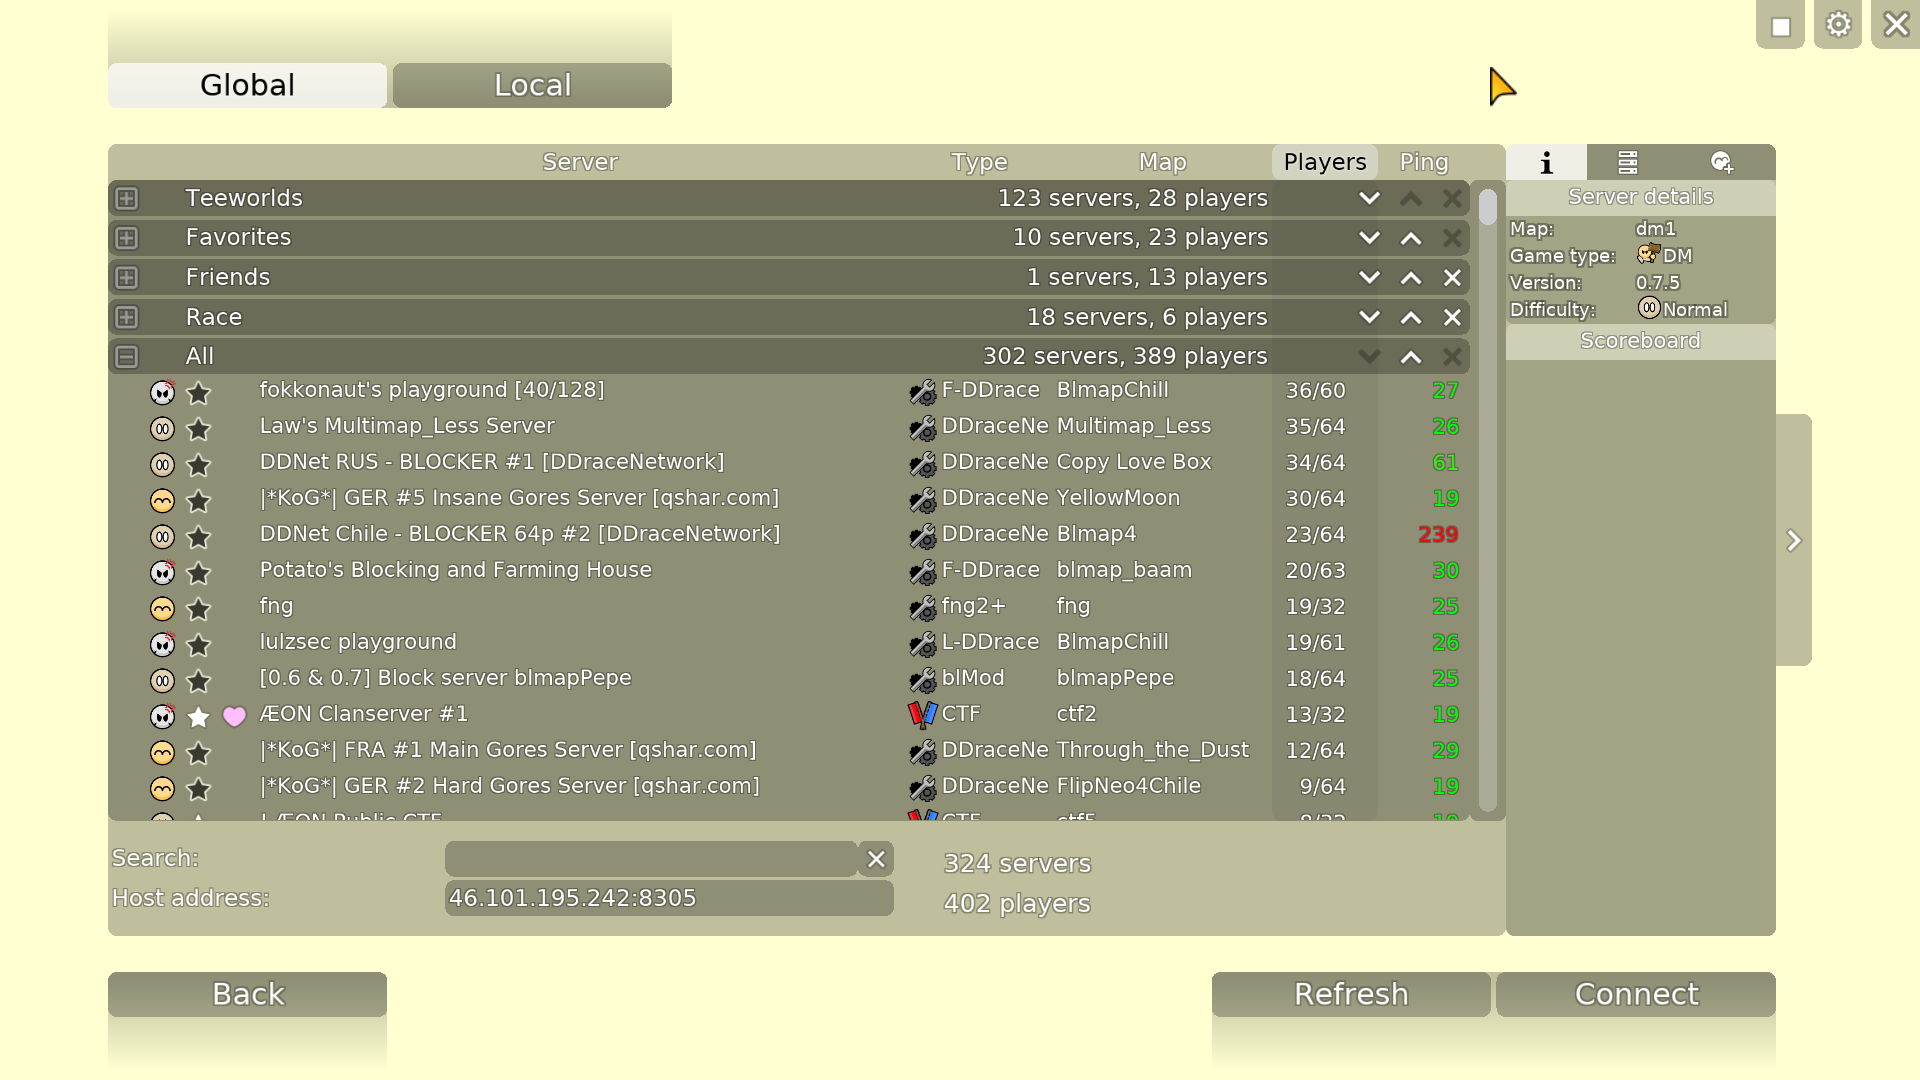Toggle favorite star for the fng server
The image size is (1920, 1080).
[199, 608]
